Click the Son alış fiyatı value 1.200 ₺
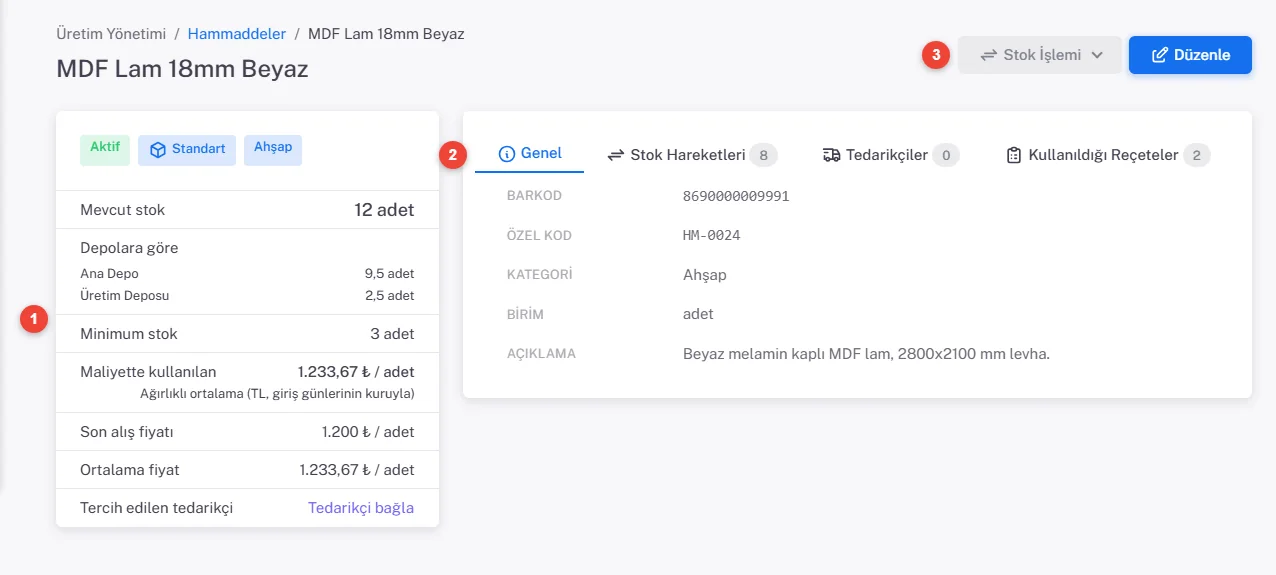1276x575 pixels. coord(368,432)
